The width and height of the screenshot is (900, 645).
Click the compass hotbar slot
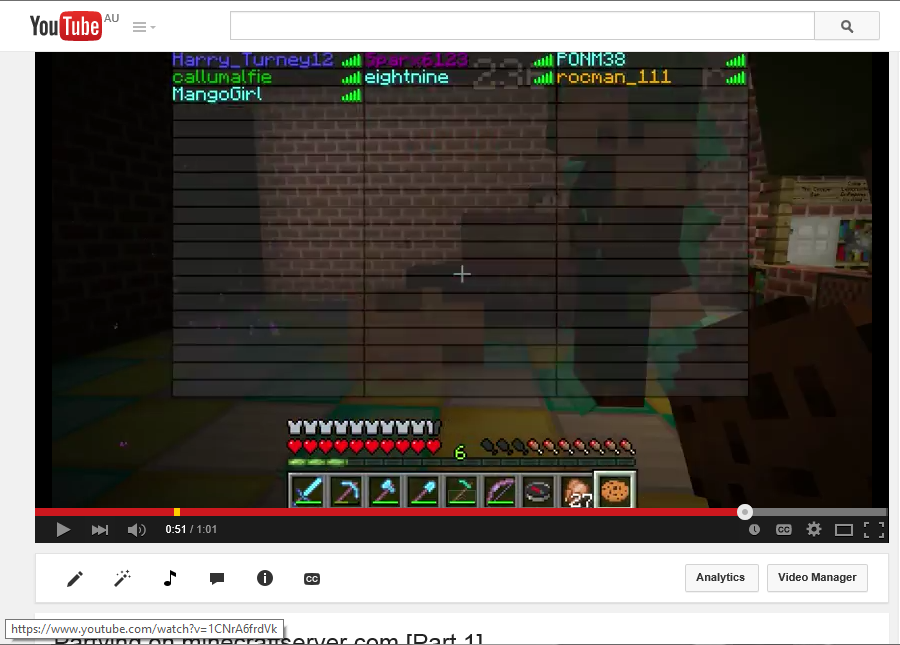pos(538,491)
